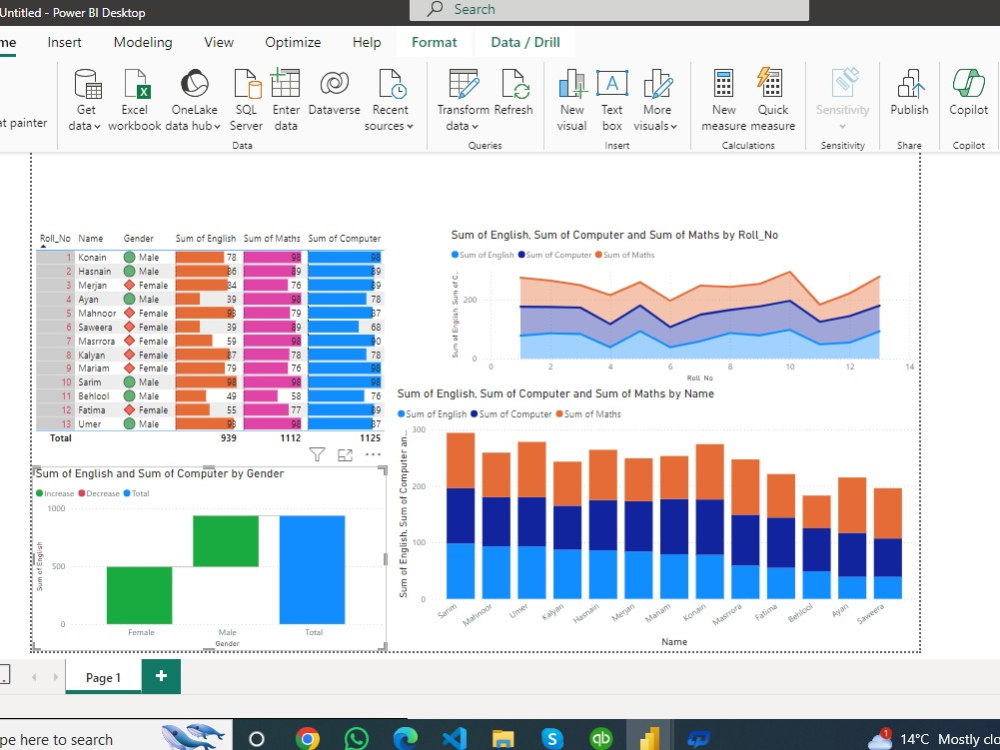Image resolution: width=1000 pixels, height=750 pixels.
Task: Open the Data / Drill tab
Action: [x=525, y=42]
